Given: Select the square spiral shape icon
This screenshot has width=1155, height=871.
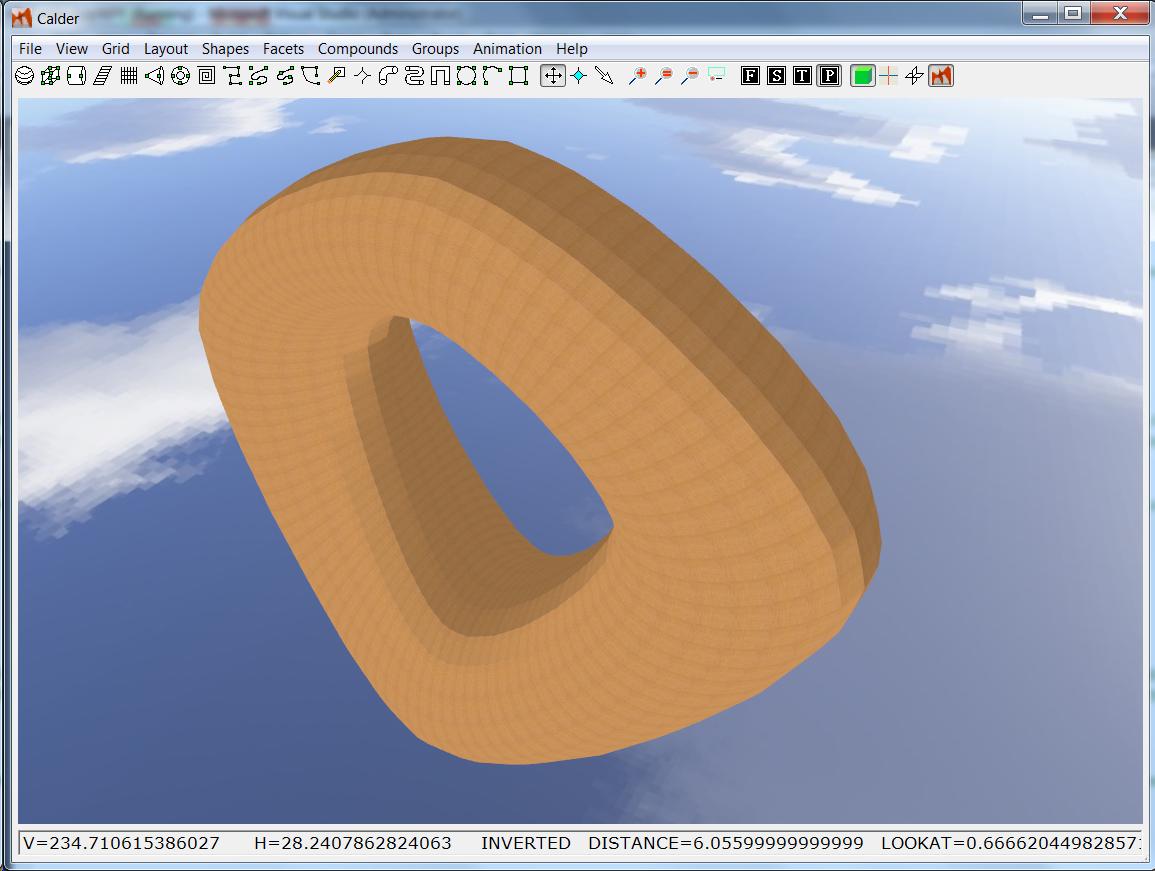Looking at the screenshot, I should tap(207, 75).
